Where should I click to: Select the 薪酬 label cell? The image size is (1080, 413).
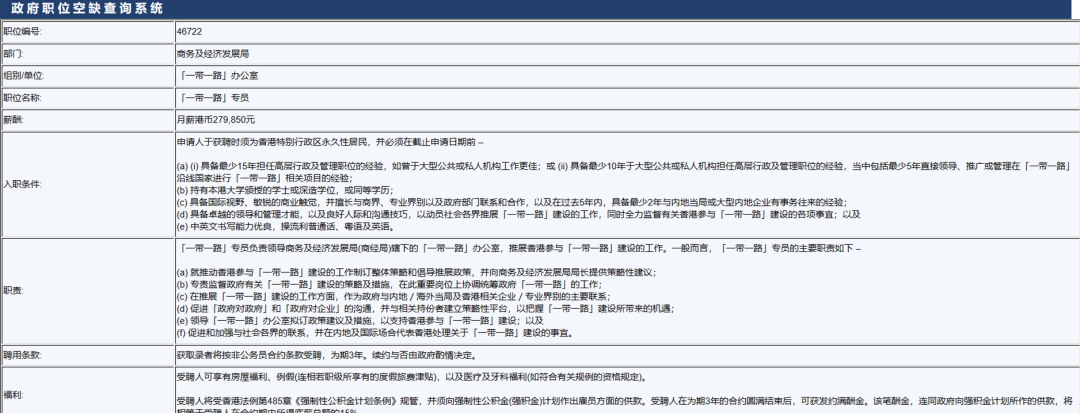[87, 120]
